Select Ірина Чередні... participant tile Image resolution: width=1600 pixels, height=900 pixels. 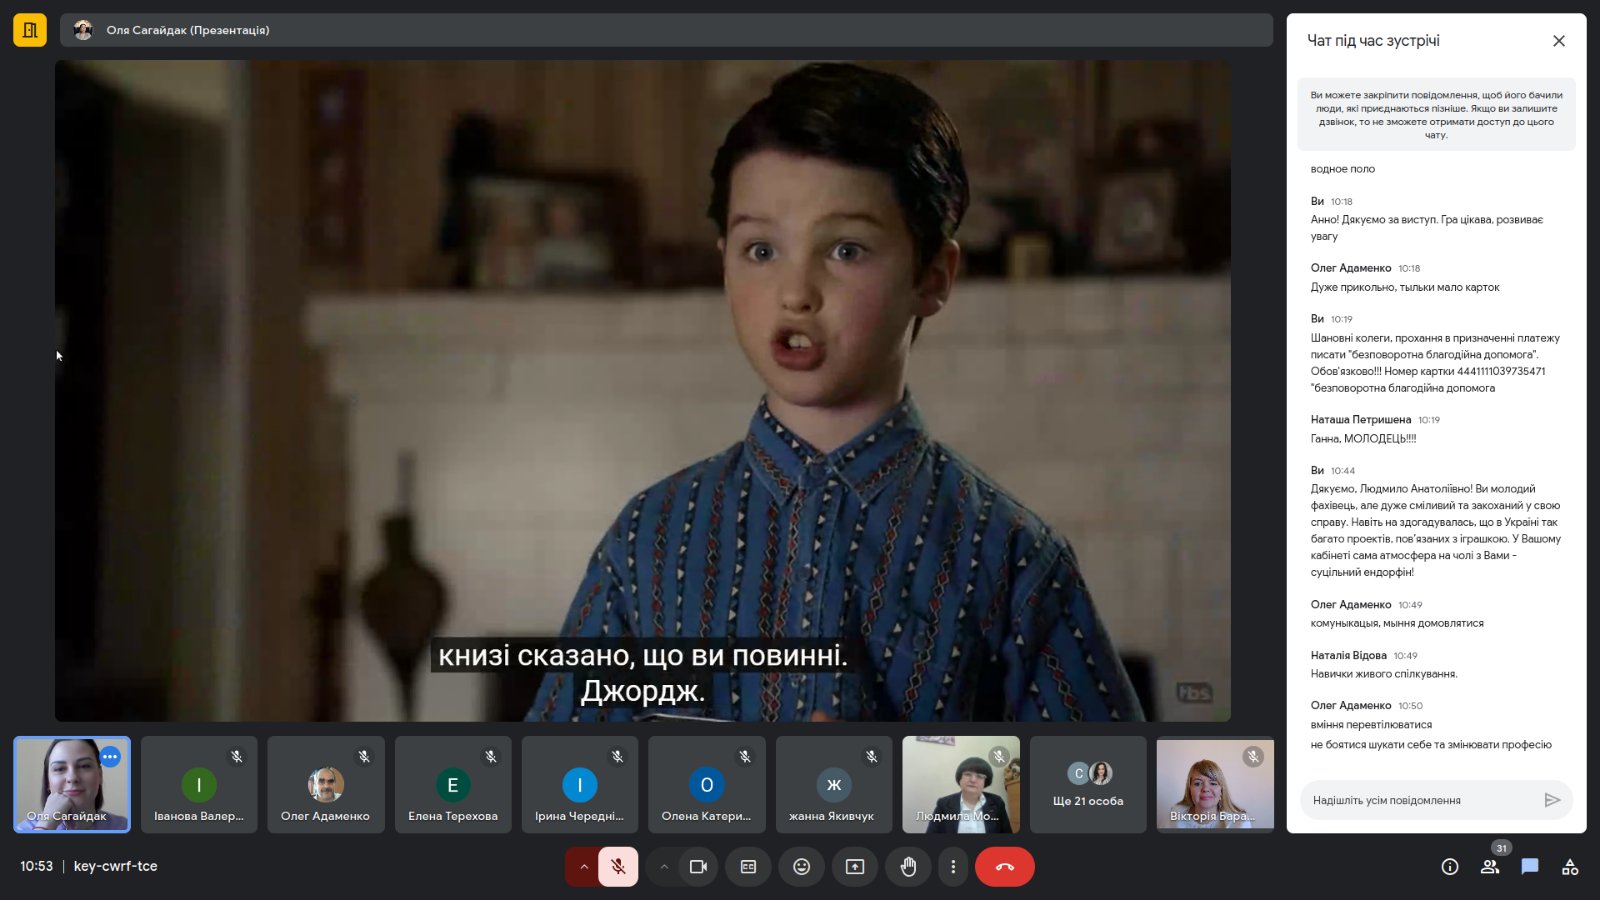pyautogui.click(x=580, y=785)
